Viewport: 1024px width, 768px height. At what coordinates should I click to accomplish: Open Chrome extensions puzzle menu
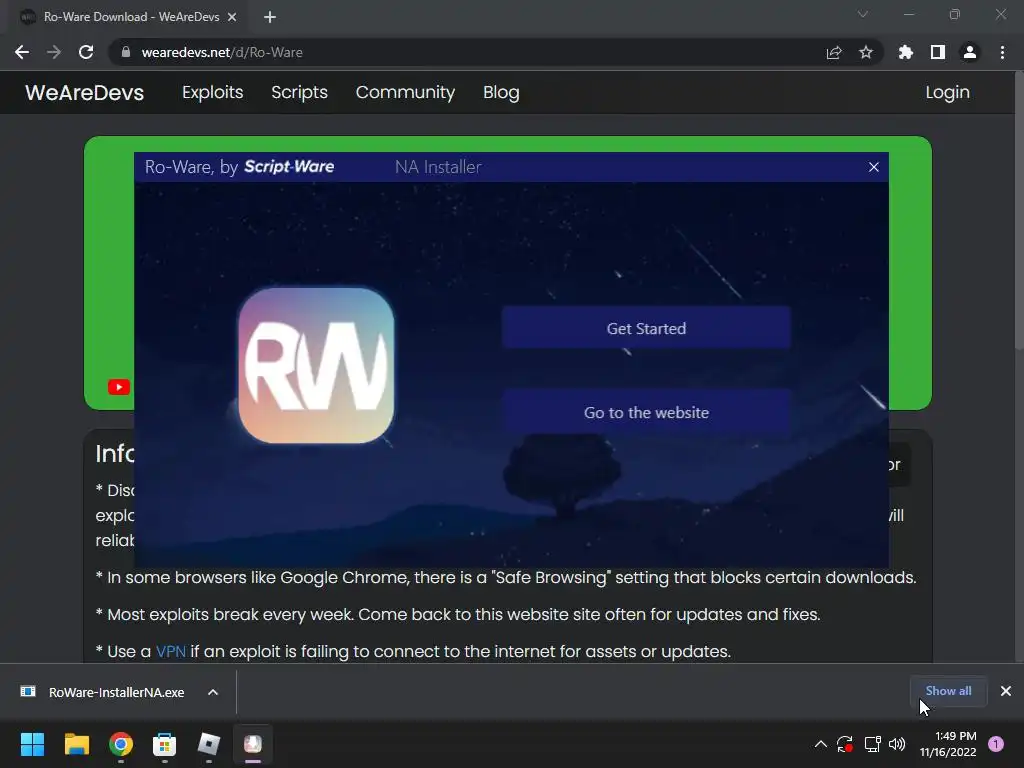coord(906,52)
